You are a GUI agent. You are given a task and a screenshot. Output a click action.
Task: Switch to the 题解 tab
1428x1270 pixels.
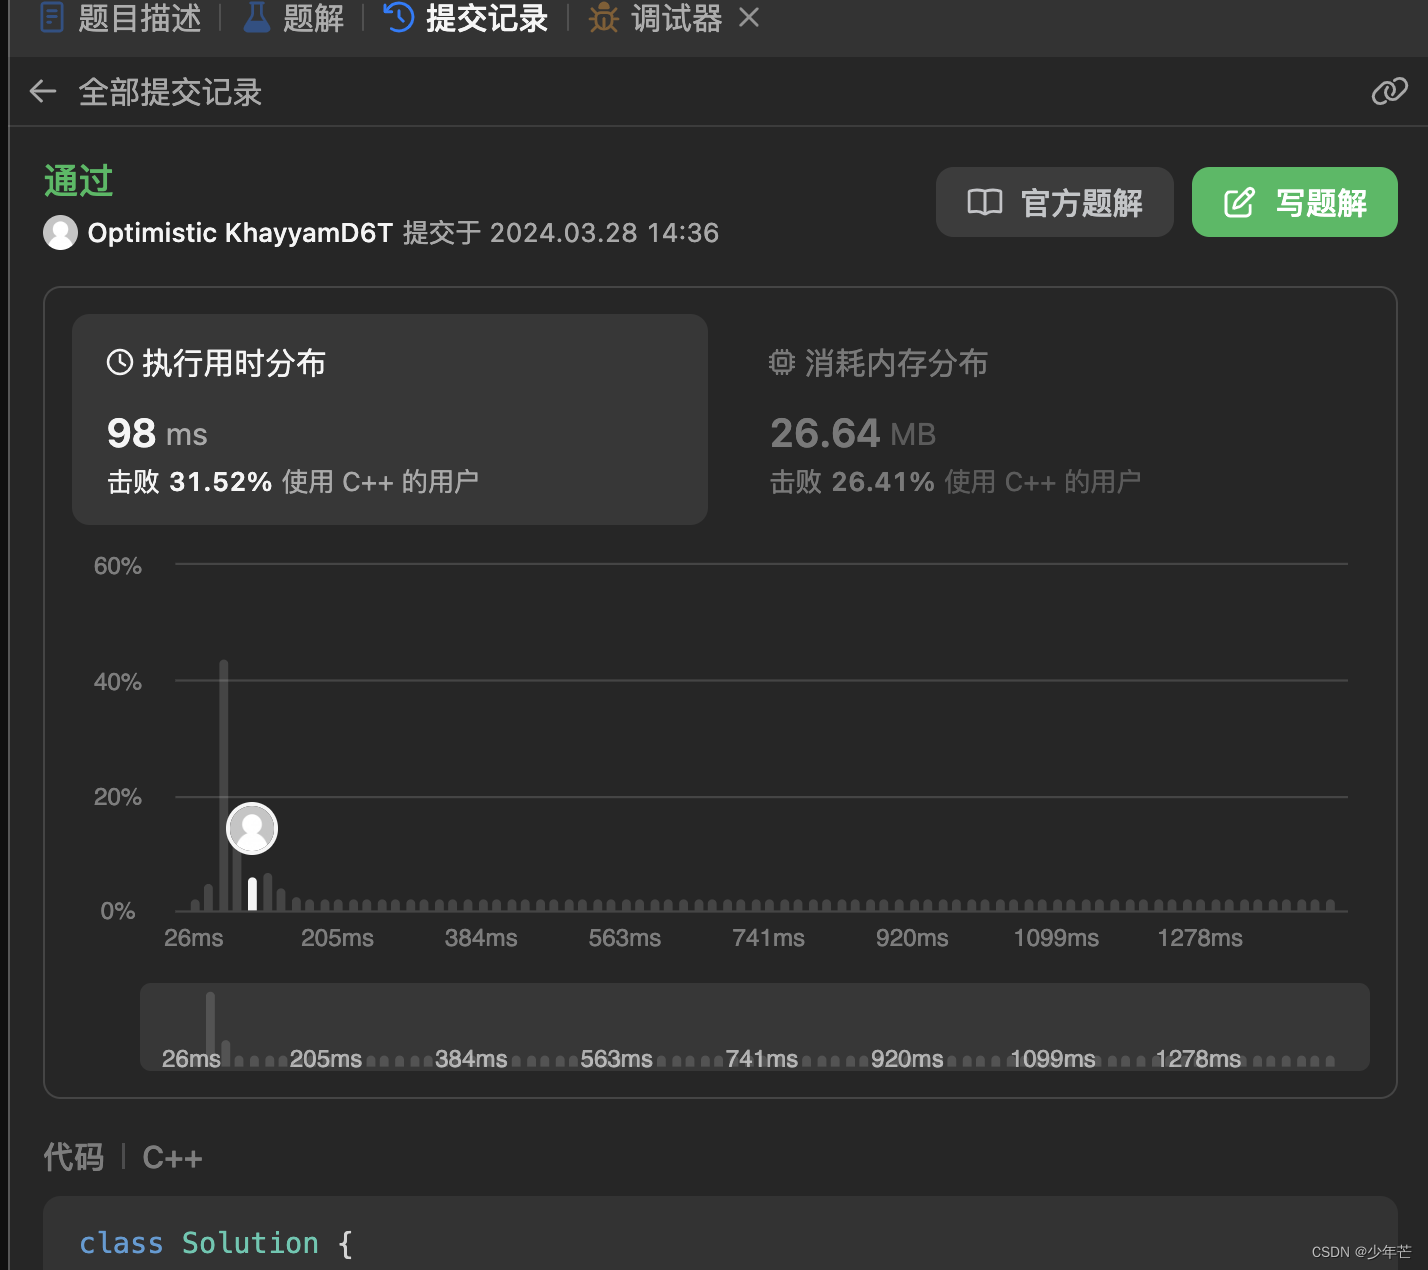click(294, 18)
